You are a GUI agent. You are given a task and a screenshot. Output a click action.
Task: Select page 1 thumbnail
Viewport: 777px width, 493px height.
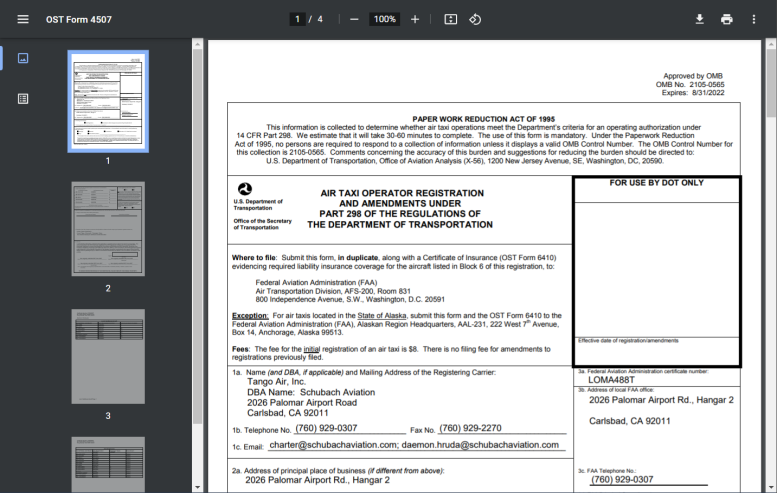(x=108, y=101)
